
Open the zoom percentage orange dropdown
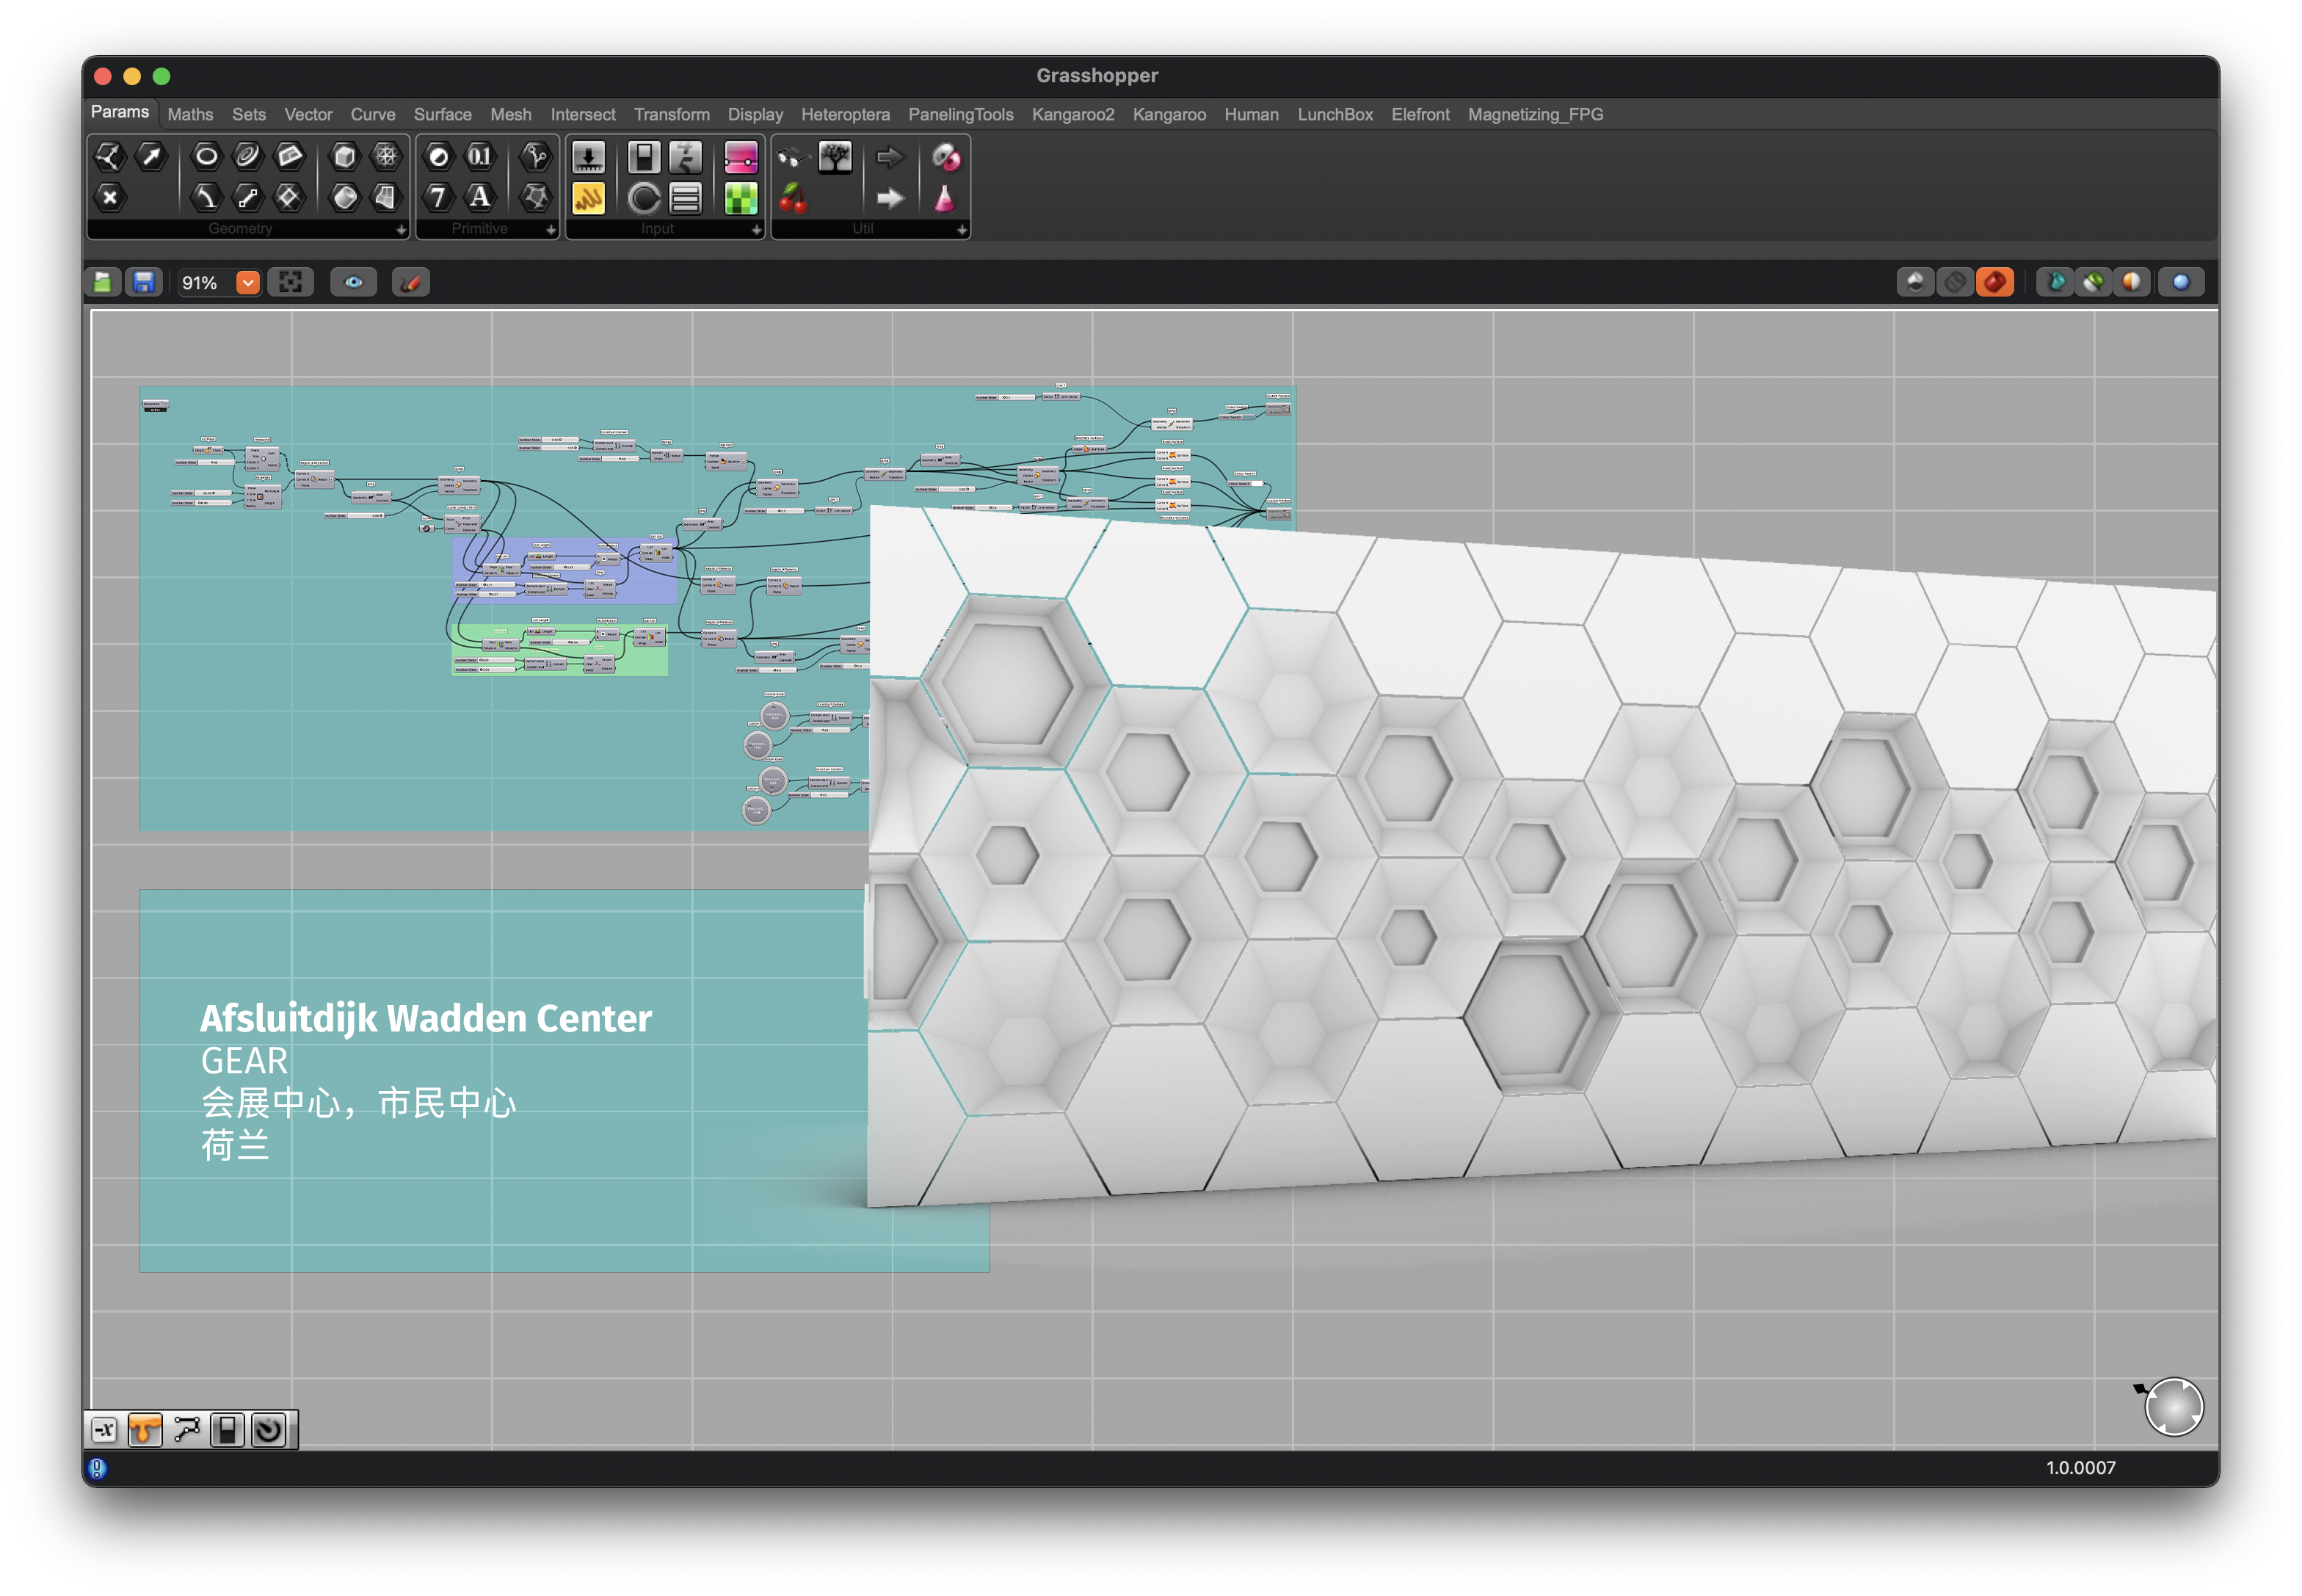click(x=247, y=283)
